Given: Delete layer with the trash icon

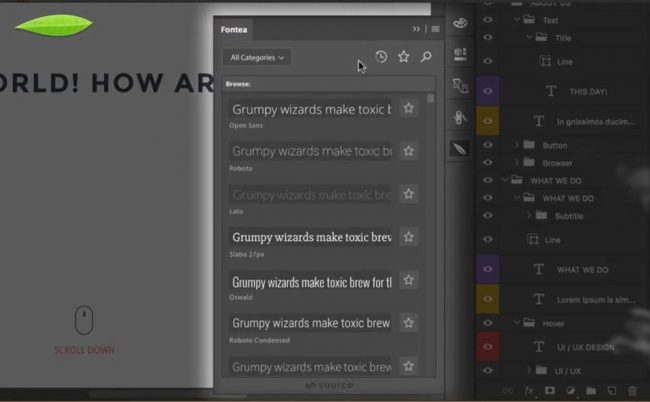Looking at the screenshot, I should click(632, 391).
